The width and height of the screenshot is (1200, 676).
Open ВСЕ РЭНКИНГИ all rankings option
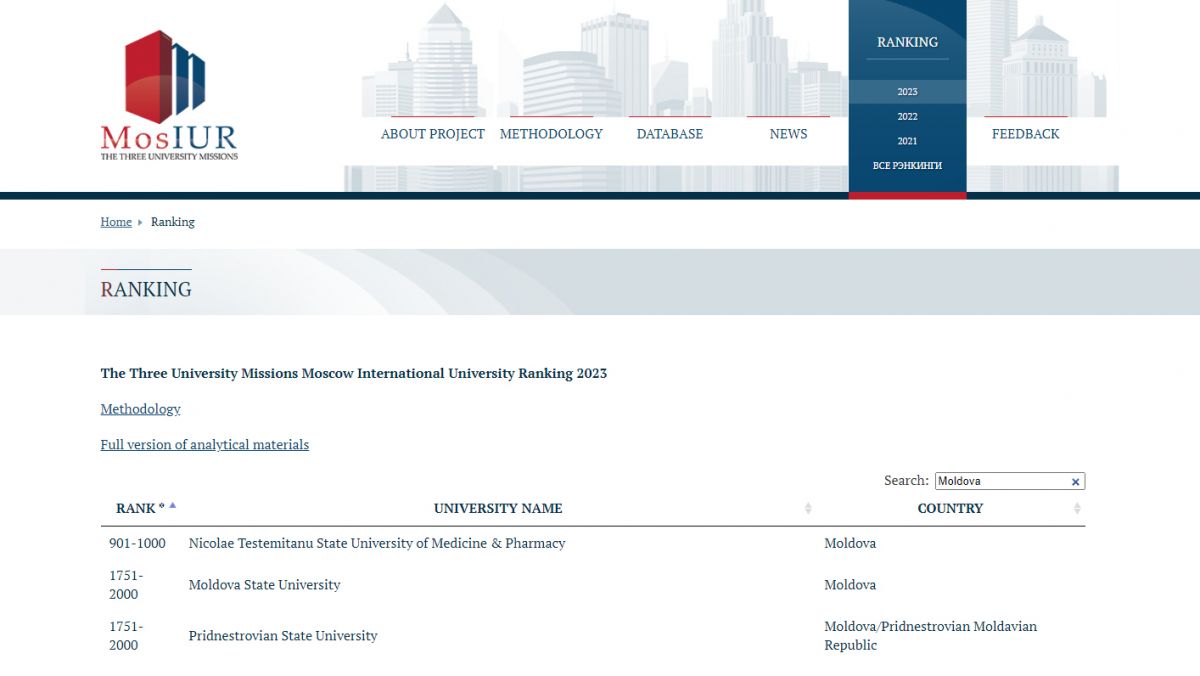pyautogui.click(x=907, y=166)
